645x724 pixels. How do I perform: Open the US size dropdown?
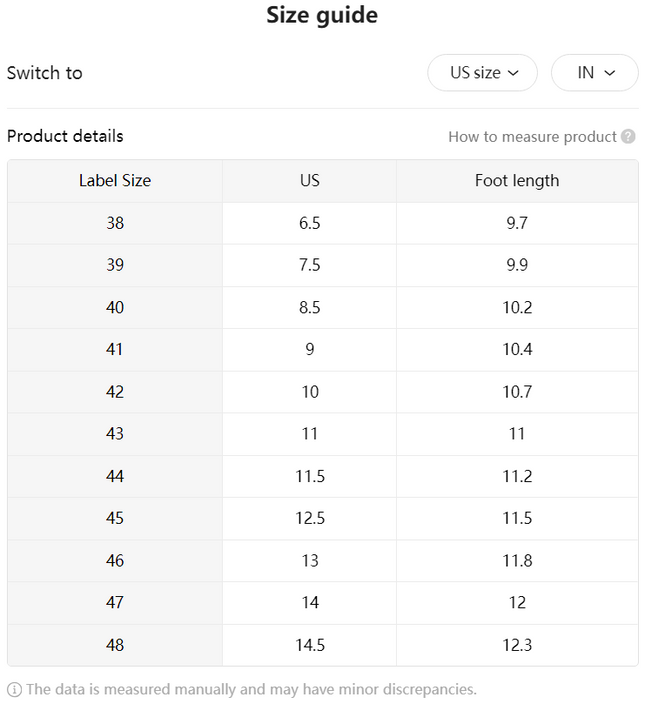point(482,72)
